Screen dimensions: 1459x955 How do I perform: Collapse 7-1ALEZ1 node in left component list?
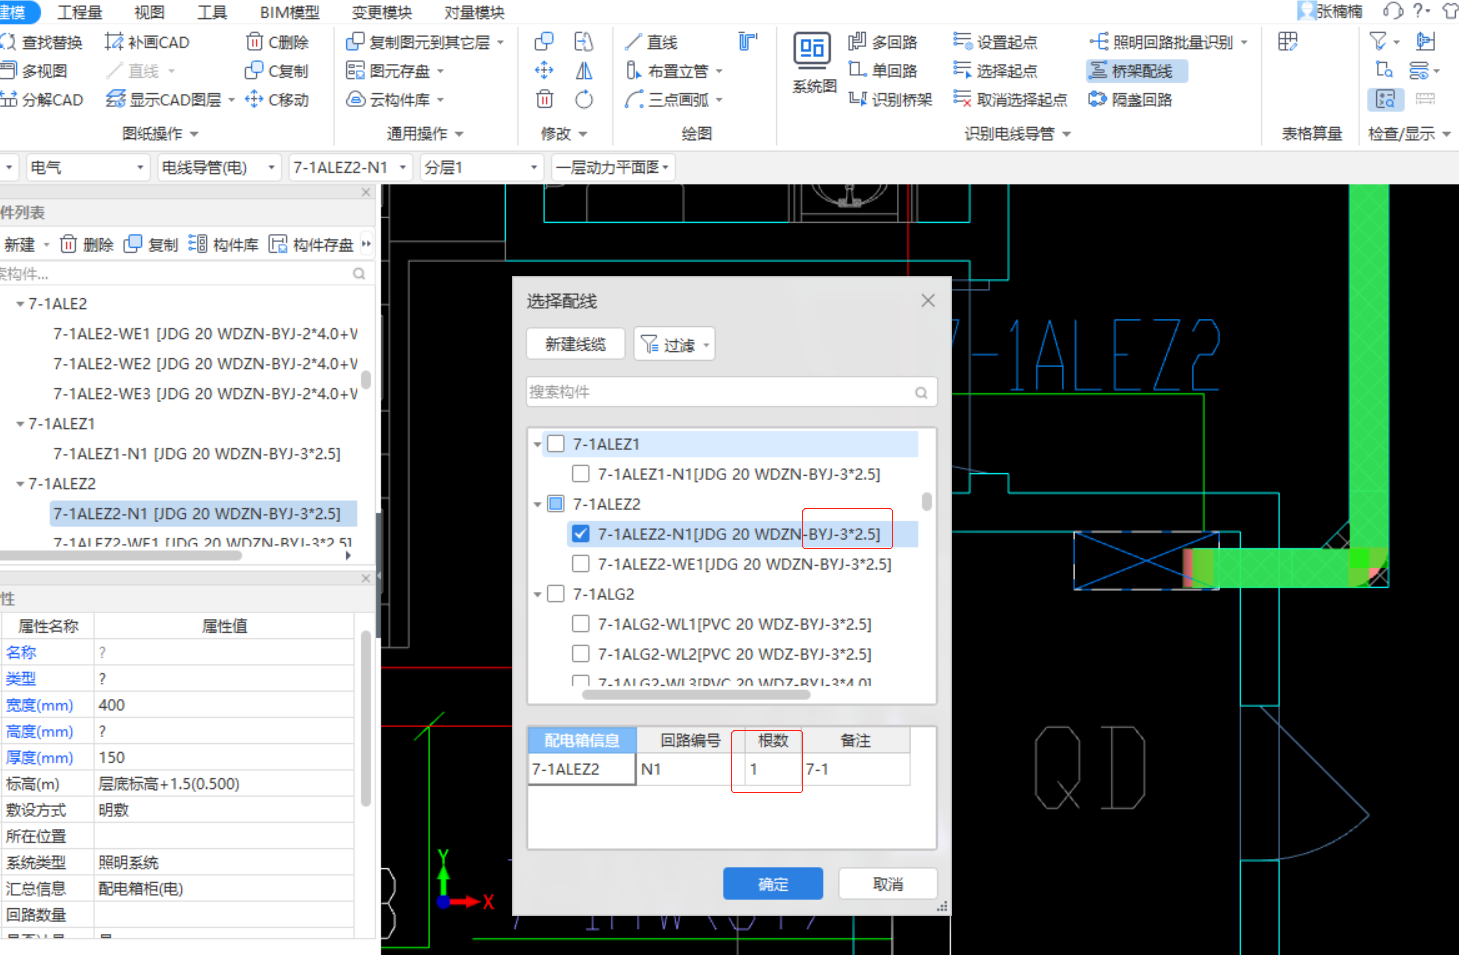click(x=20, y=424)
